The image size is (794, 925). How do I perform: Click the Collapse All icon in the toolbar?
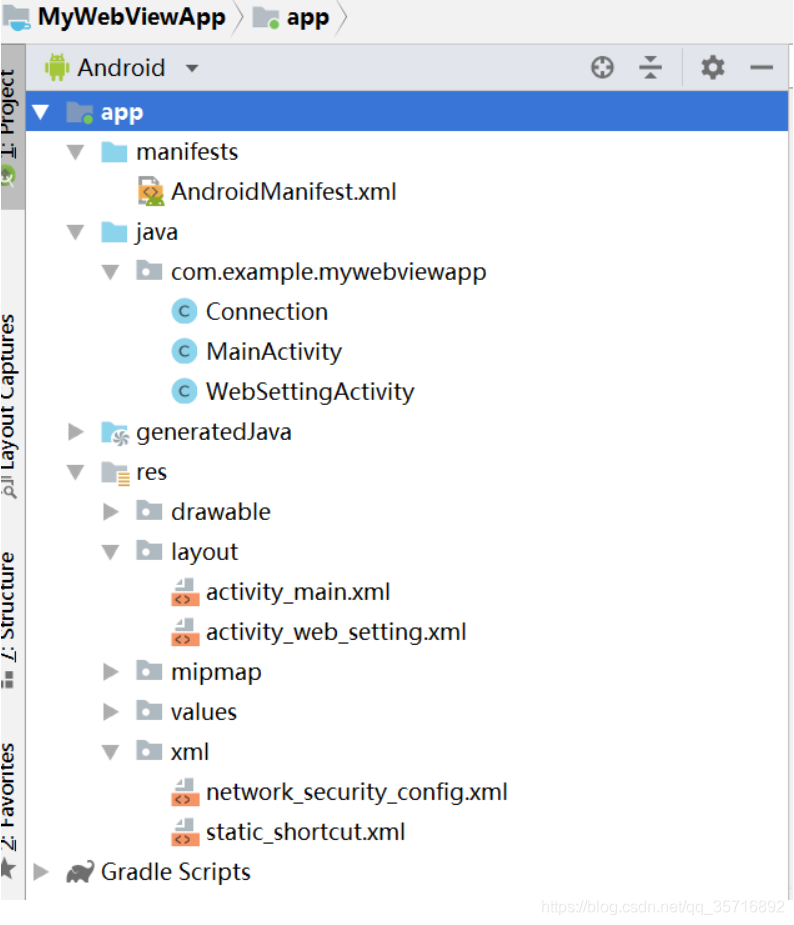(650, 67)
